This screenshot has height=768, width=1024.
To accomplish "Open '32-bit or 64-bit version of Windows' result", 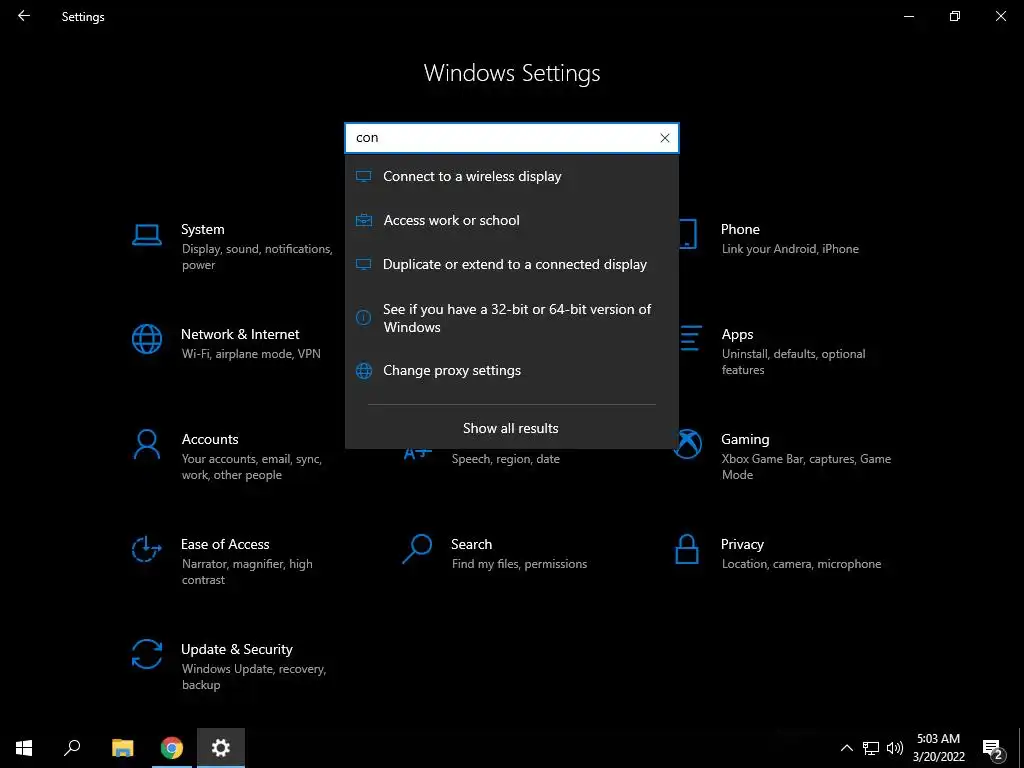I will pyautogui.click(x=511, y=318).
